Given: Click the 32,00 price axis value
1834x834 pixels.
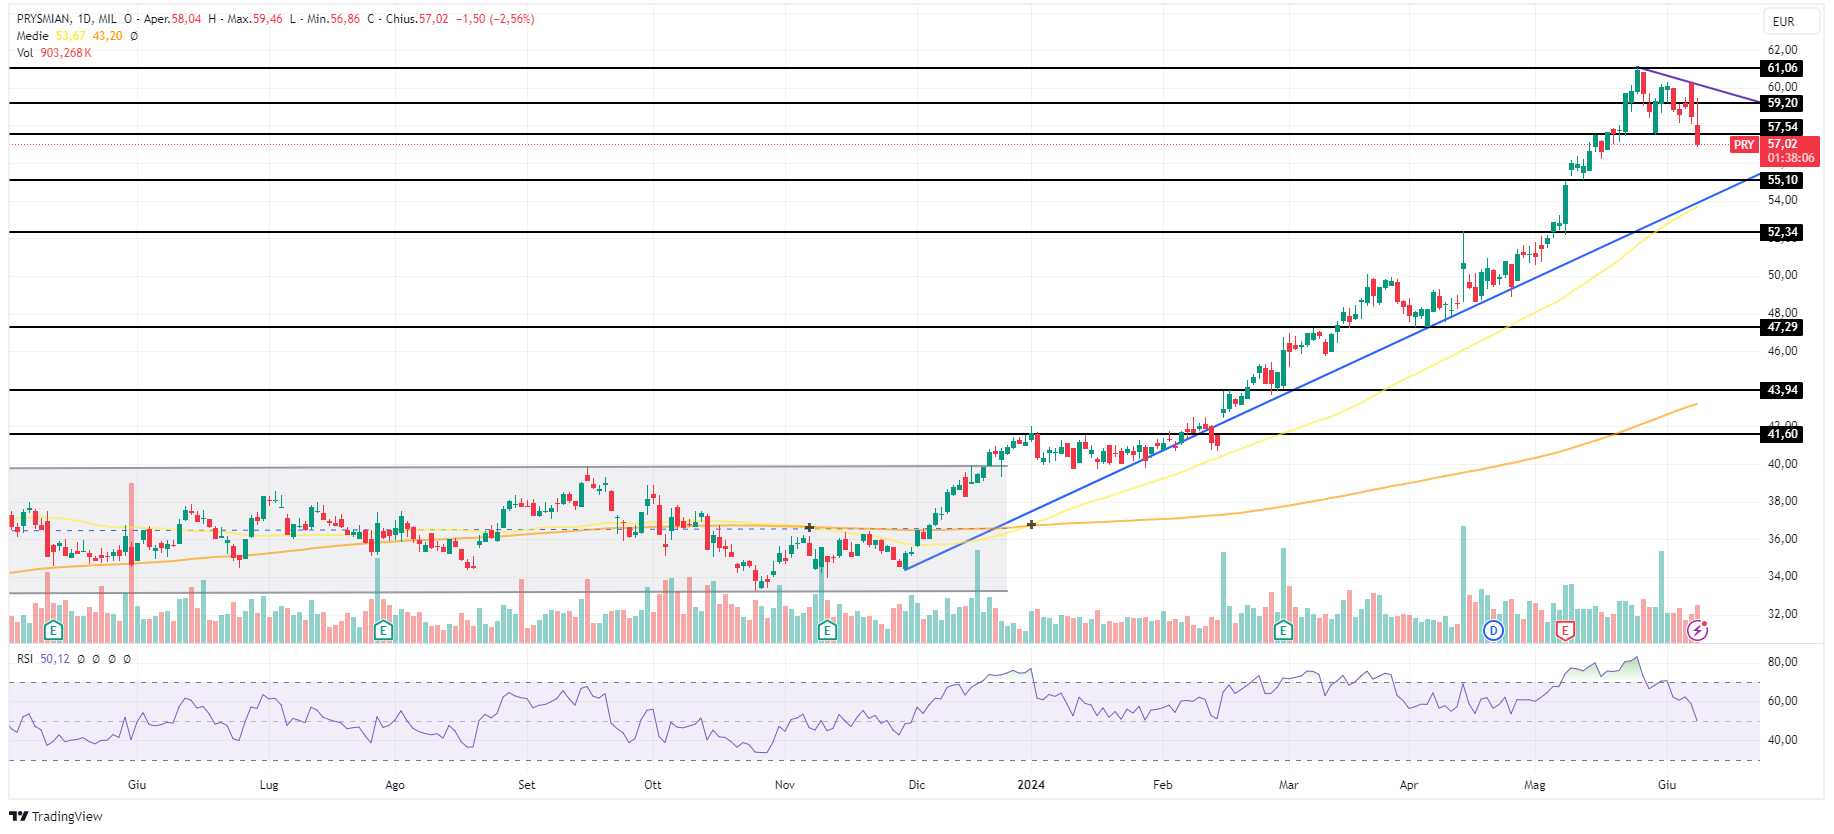Looking at the screenshot, I should (x=1782, y=614).
